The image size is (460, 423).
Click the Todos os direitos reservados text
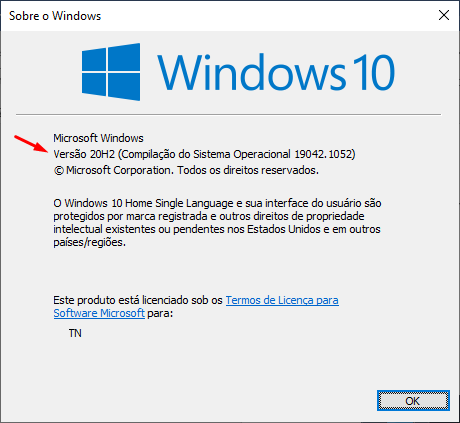click(248, 170)
